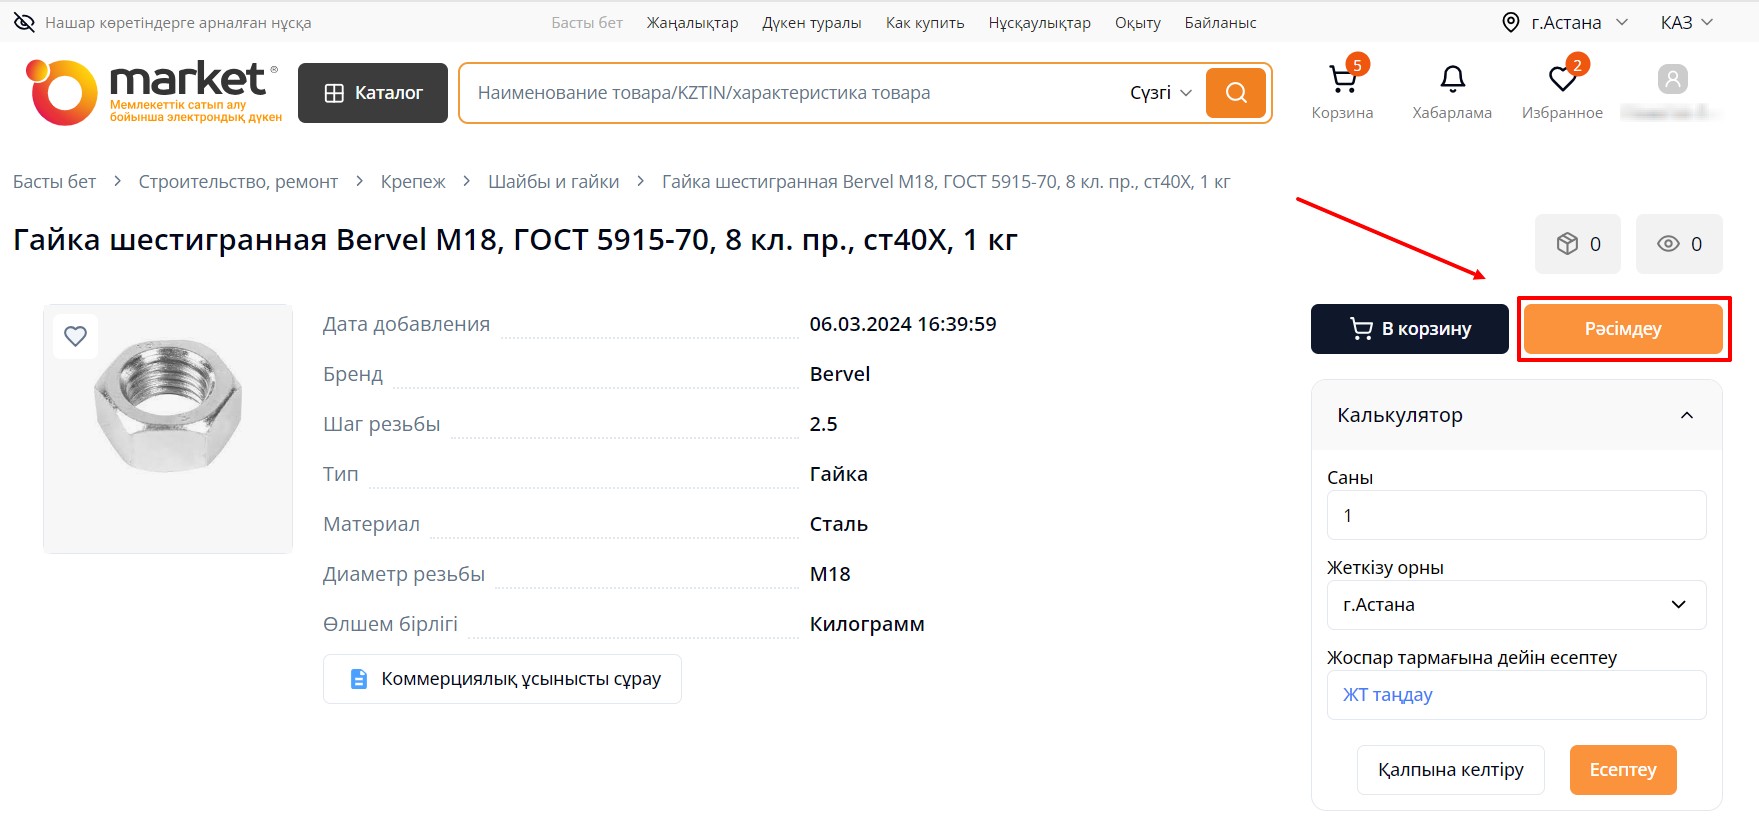Open notifications bell (Хабарлама)
Screen dimensions: 1759x838
pos(1452,79)
